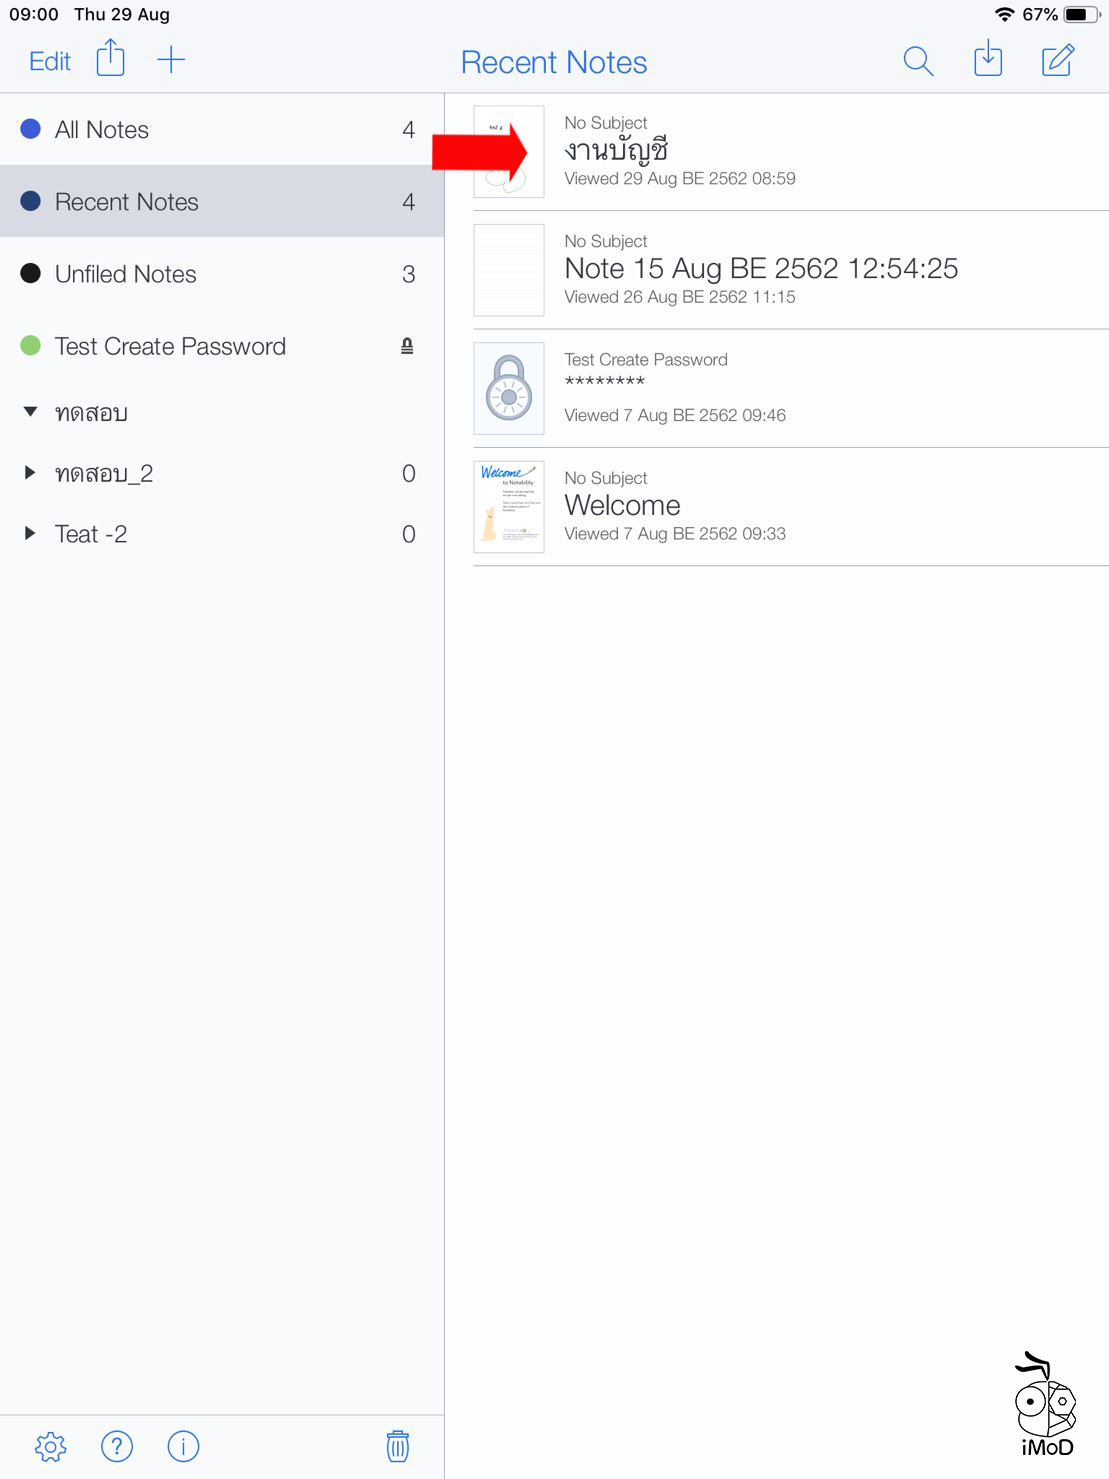Screen dimensions: 1109x1479
Task: Open the Help question mark icon
Action: point(117,1446)
